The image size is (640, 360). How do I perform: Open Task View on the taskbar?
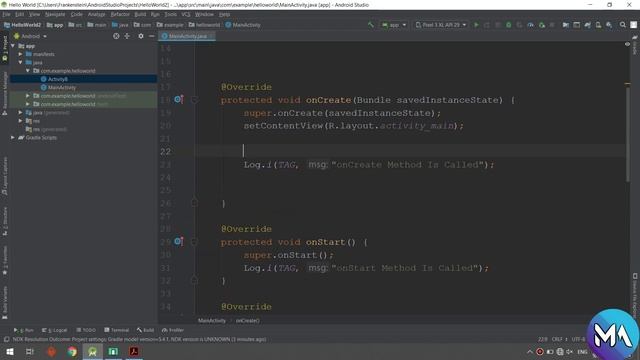tap(30, 351)
